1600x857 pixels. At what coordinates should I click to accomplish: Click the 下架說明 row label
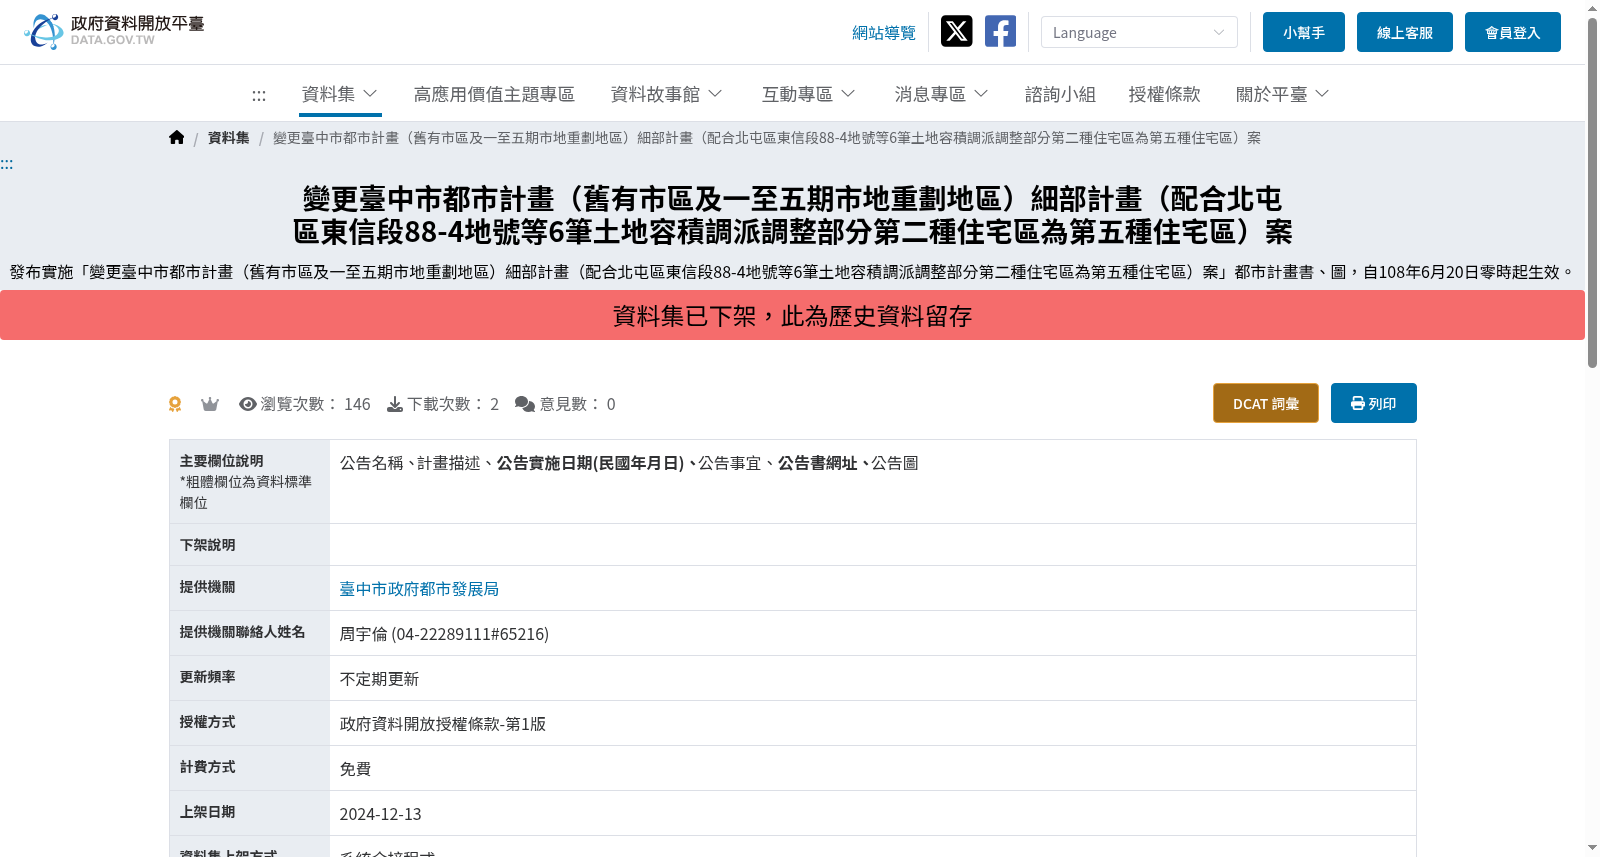click(208, 545)
